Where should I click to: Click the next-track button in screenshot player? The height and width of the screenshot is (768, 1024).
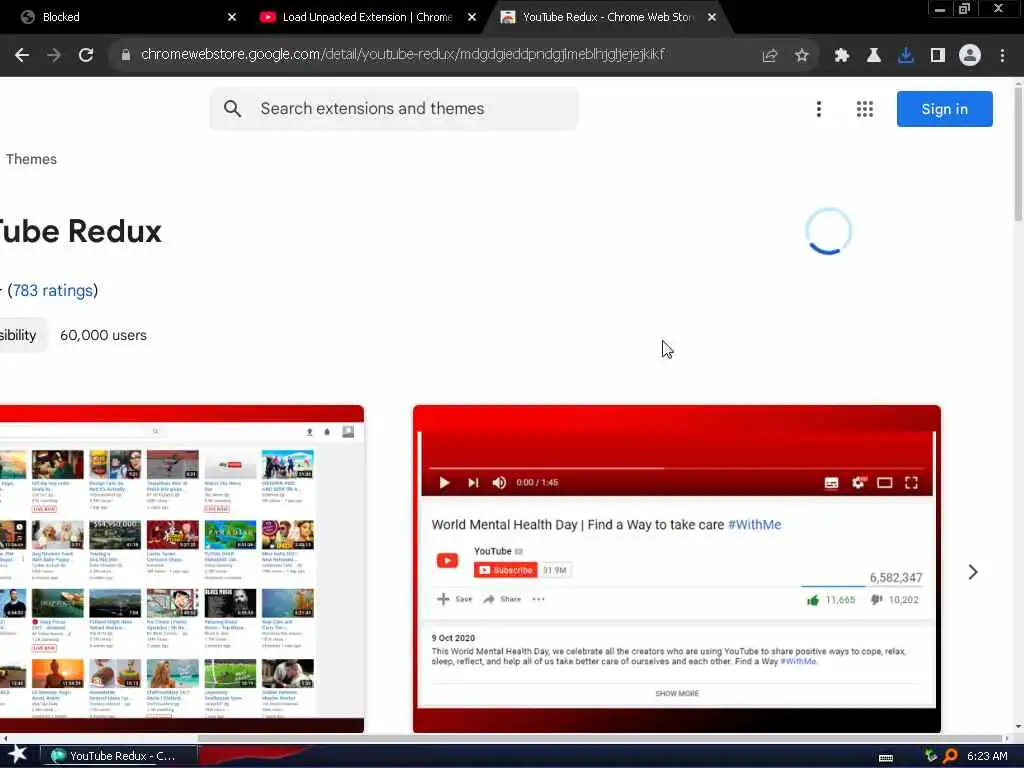473,483
